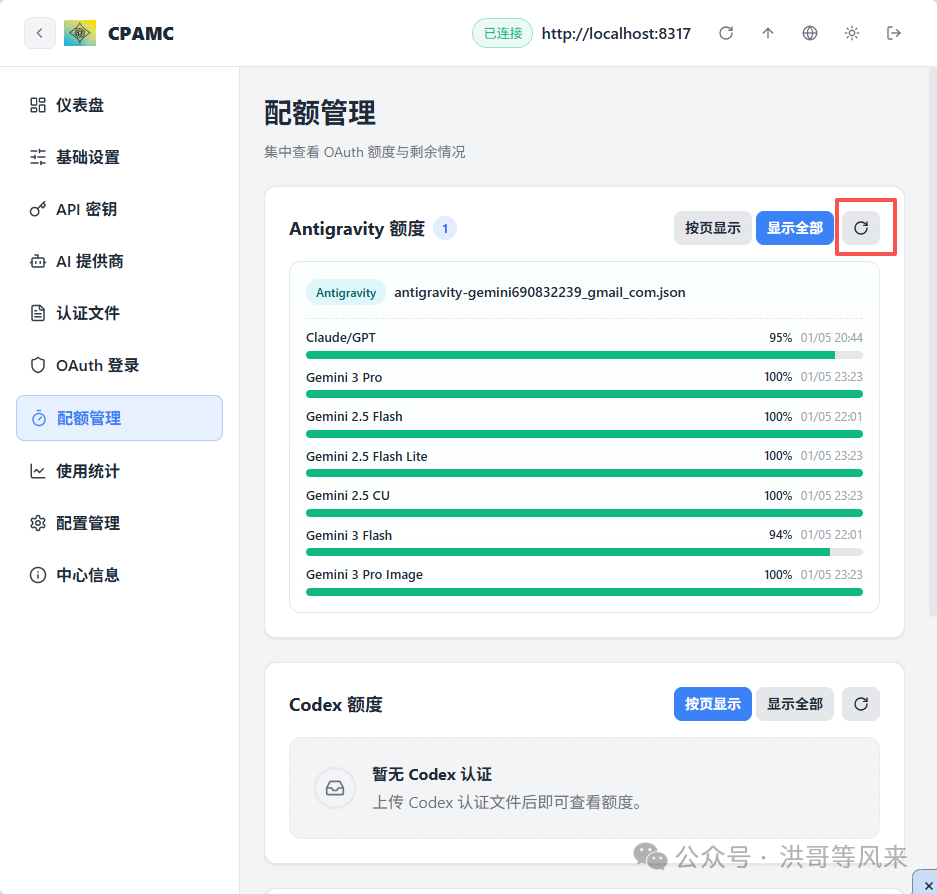Click the 使用统计 statistics icon

39,470
